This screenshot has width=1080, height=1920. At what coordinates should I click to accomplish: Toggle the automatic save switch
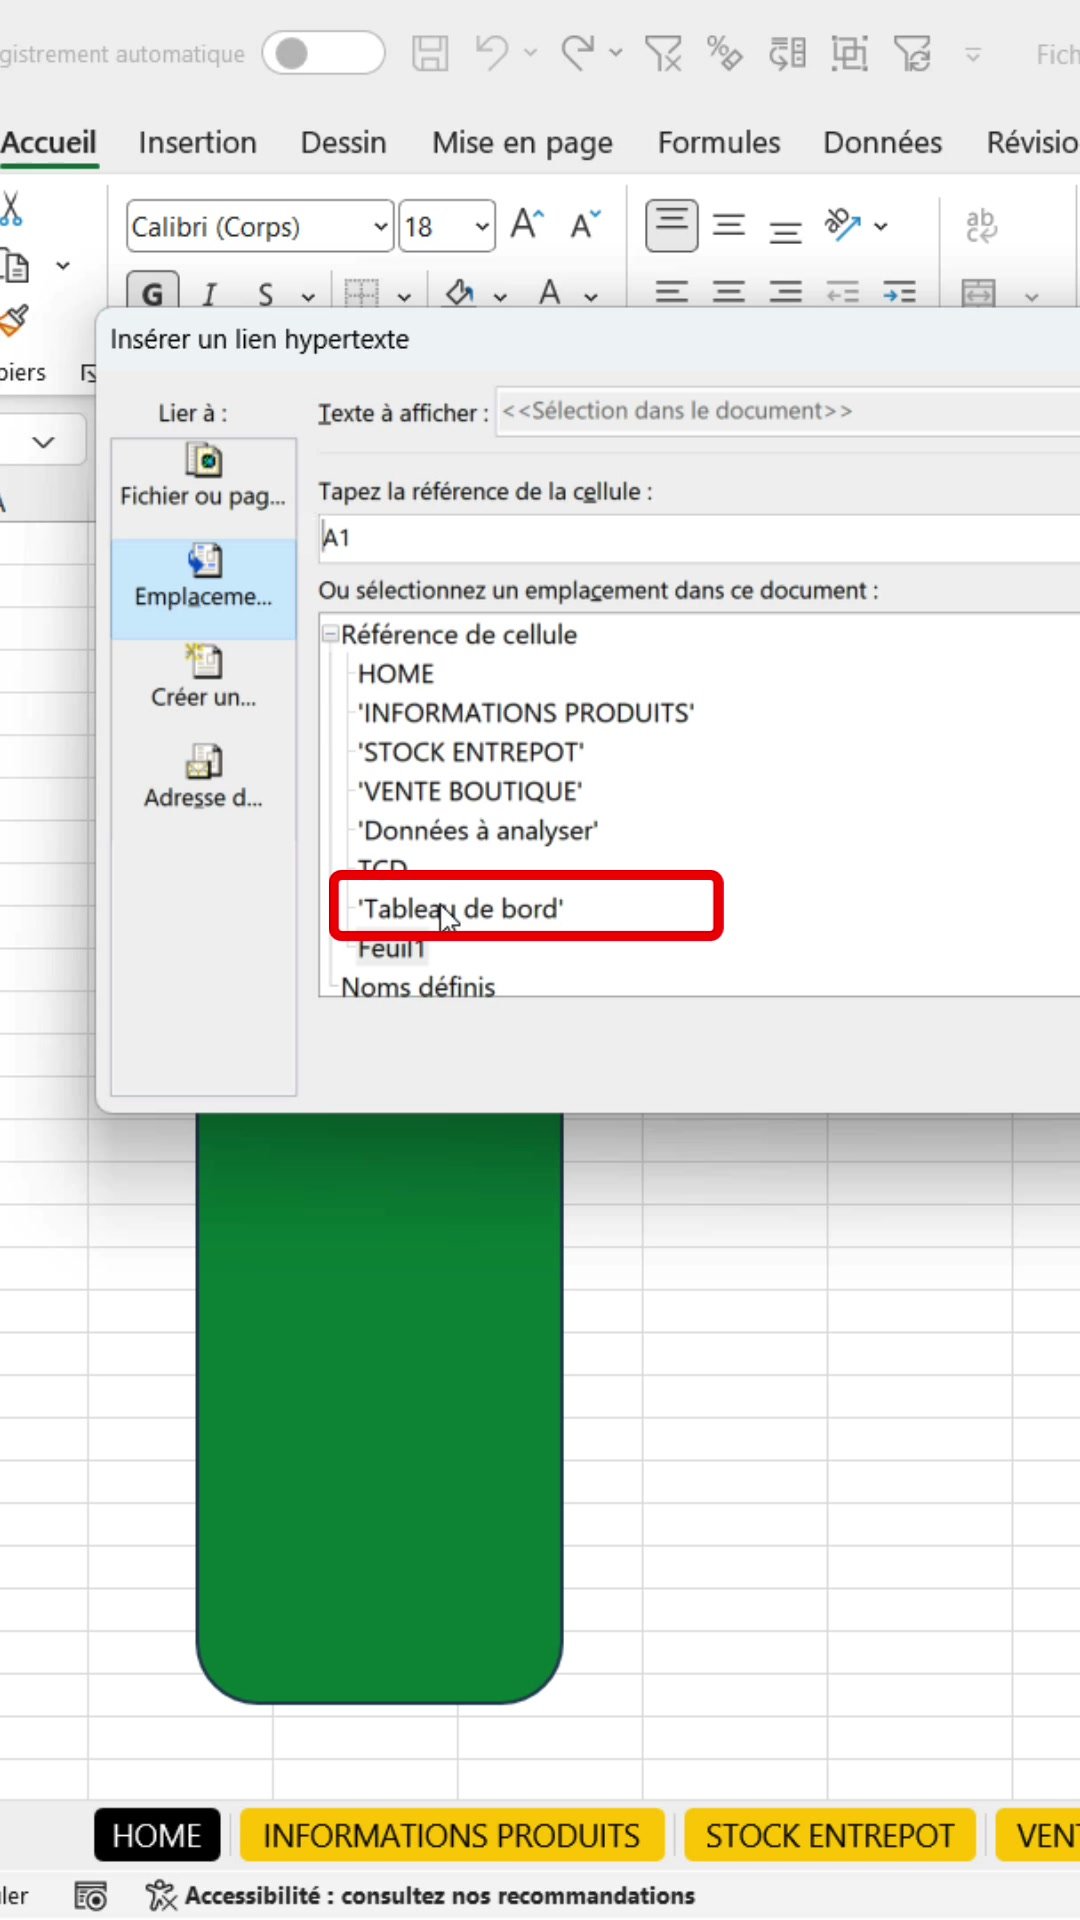[323, 53]
